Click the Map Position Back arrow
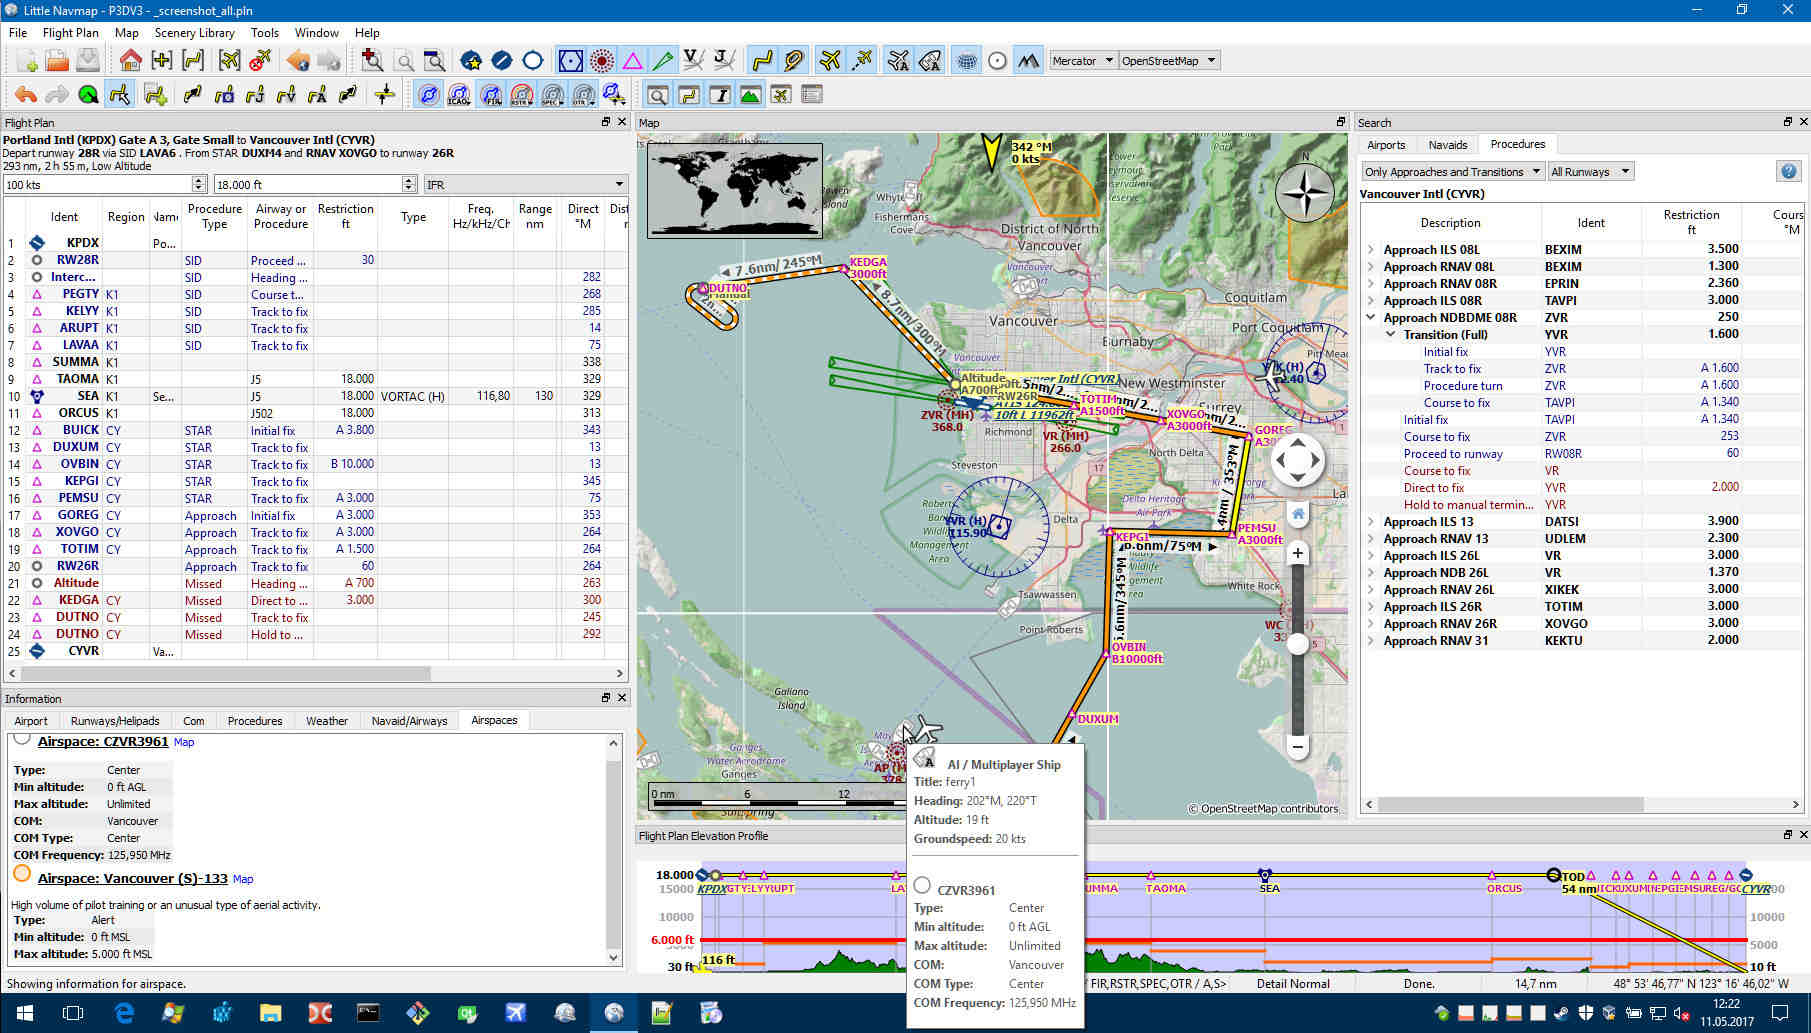Viewport: 1811px width, 1033px height. click(298, 61)
